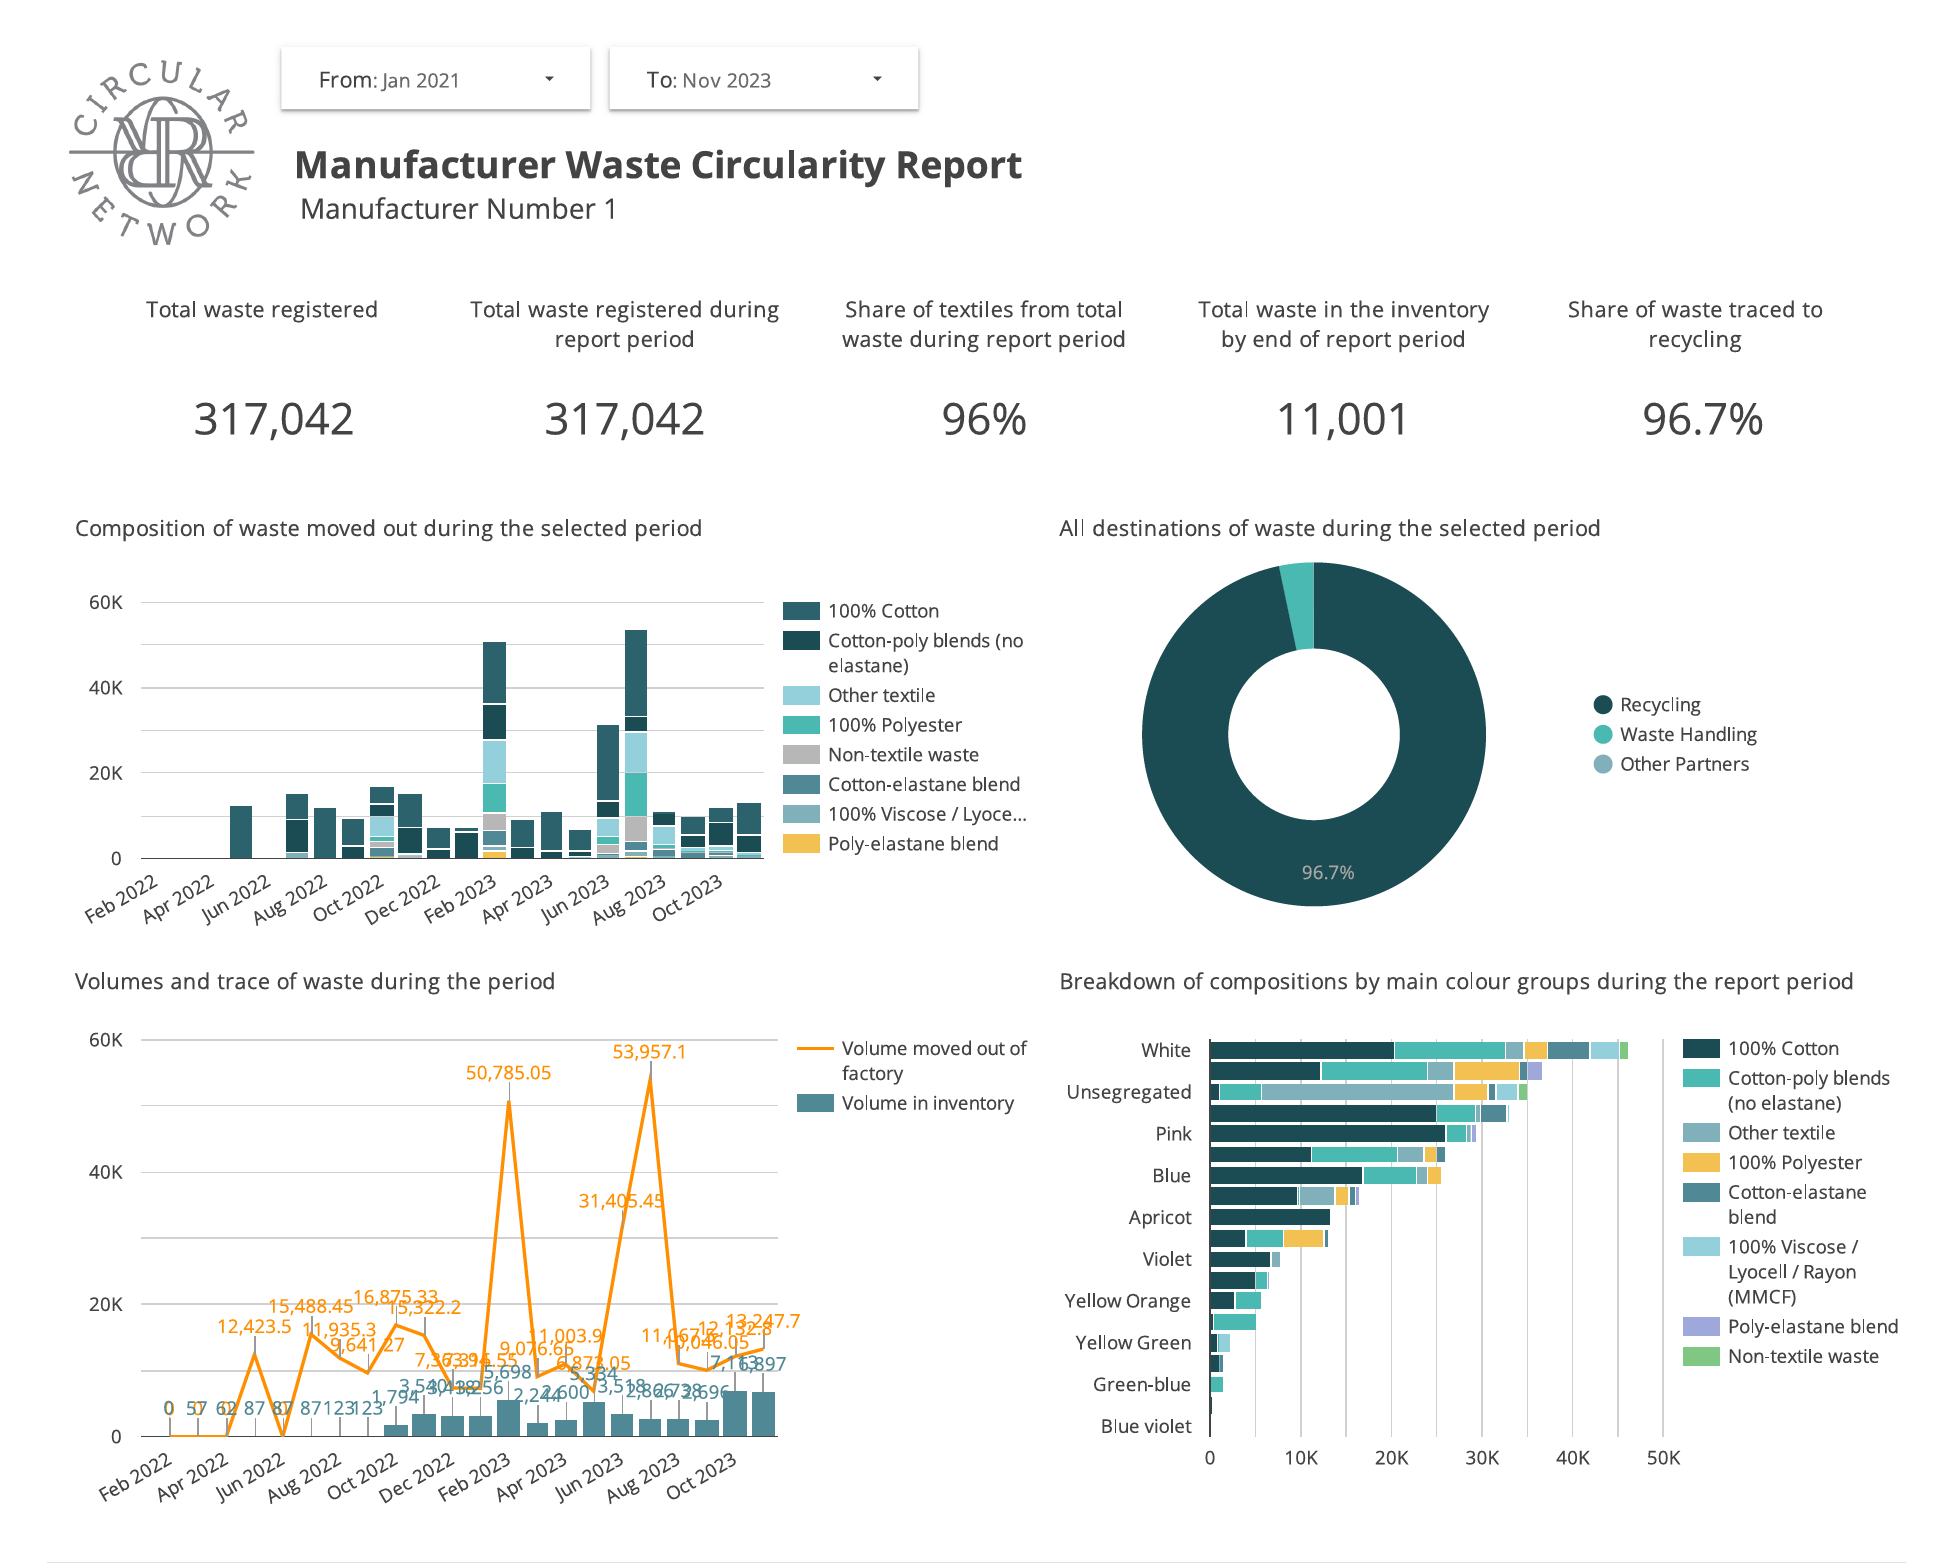Click the Poly-elastane blend swatch in the colour breakdown legend
Image resolution: width=1951 pixels, height=1563 pixels.
pos(1701,1327)
